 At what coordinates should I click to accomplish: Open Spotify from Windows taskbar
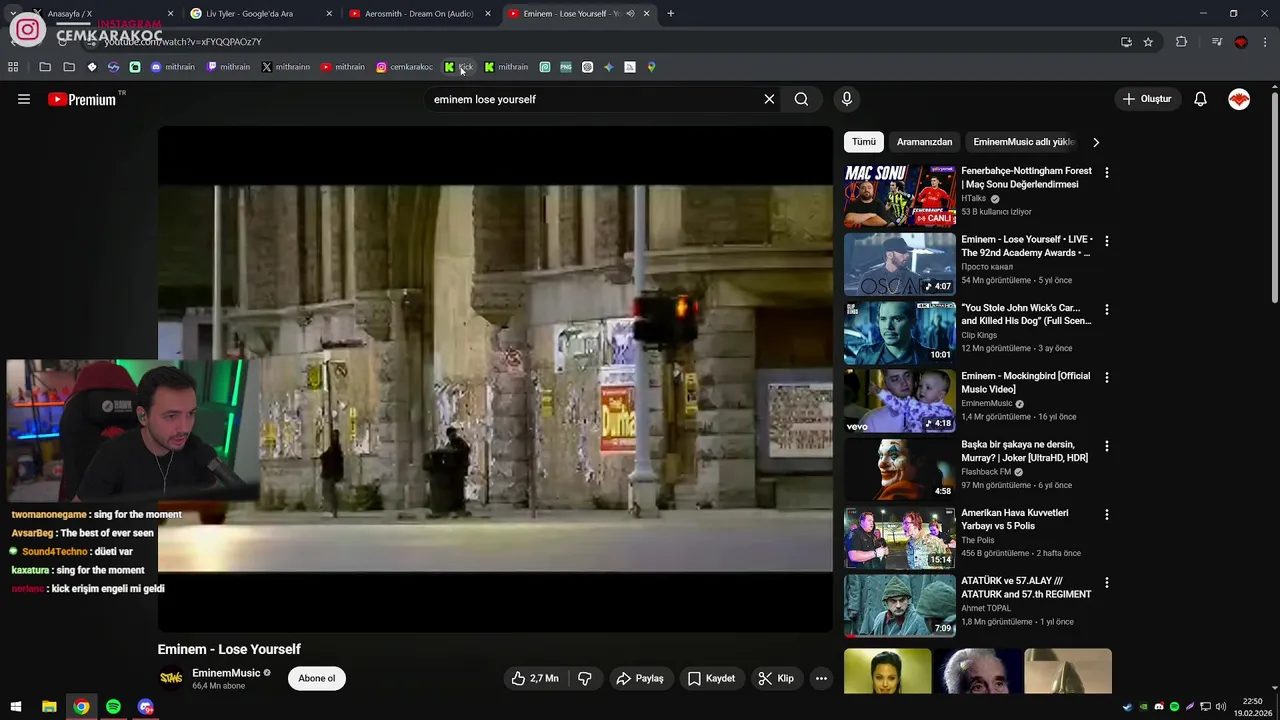click(113, 707)
